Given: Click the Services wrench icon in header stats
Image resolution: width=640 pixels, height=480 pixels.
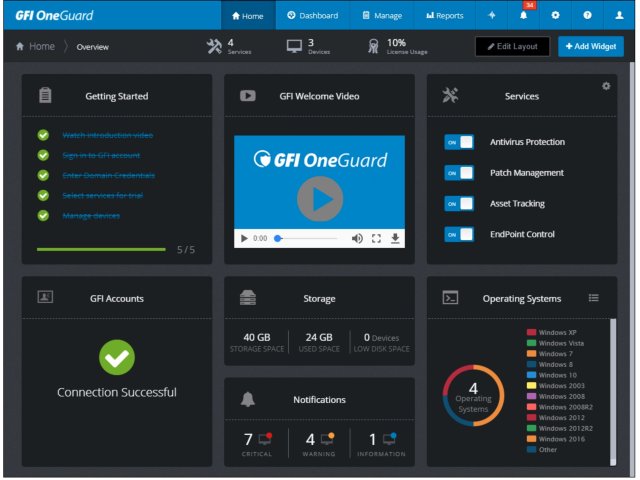Looking at the screenshot, I should (x=214, y=46).
